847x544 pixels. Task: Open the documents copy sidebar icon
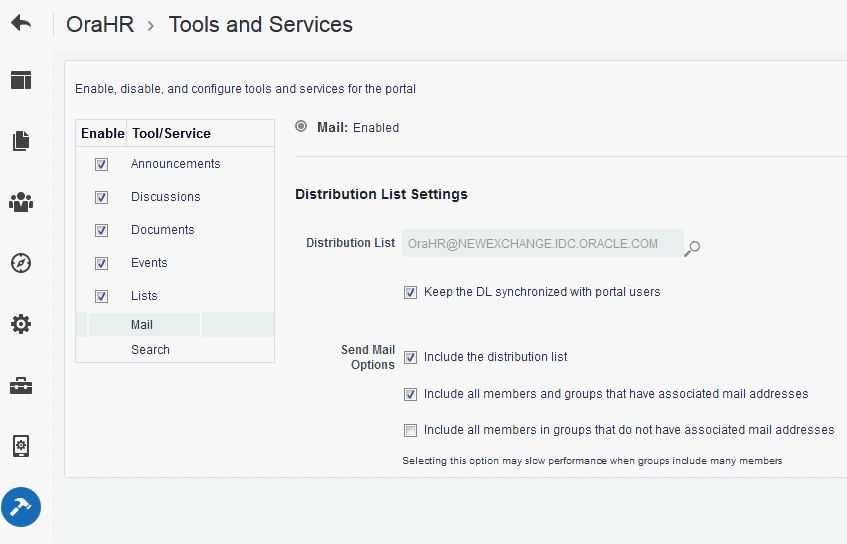(21, 141)
